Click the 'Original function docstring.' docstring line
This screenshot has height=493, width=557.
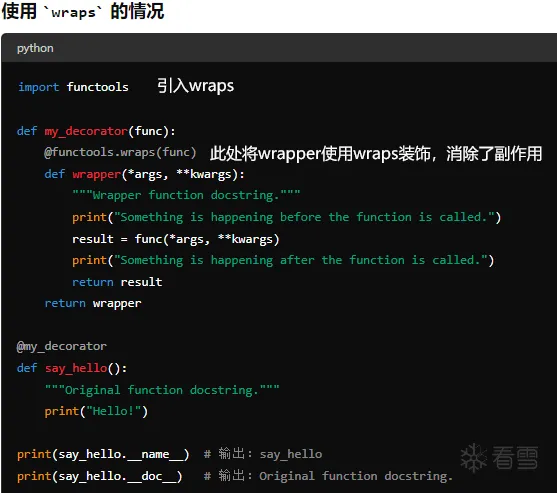(162, 390)
